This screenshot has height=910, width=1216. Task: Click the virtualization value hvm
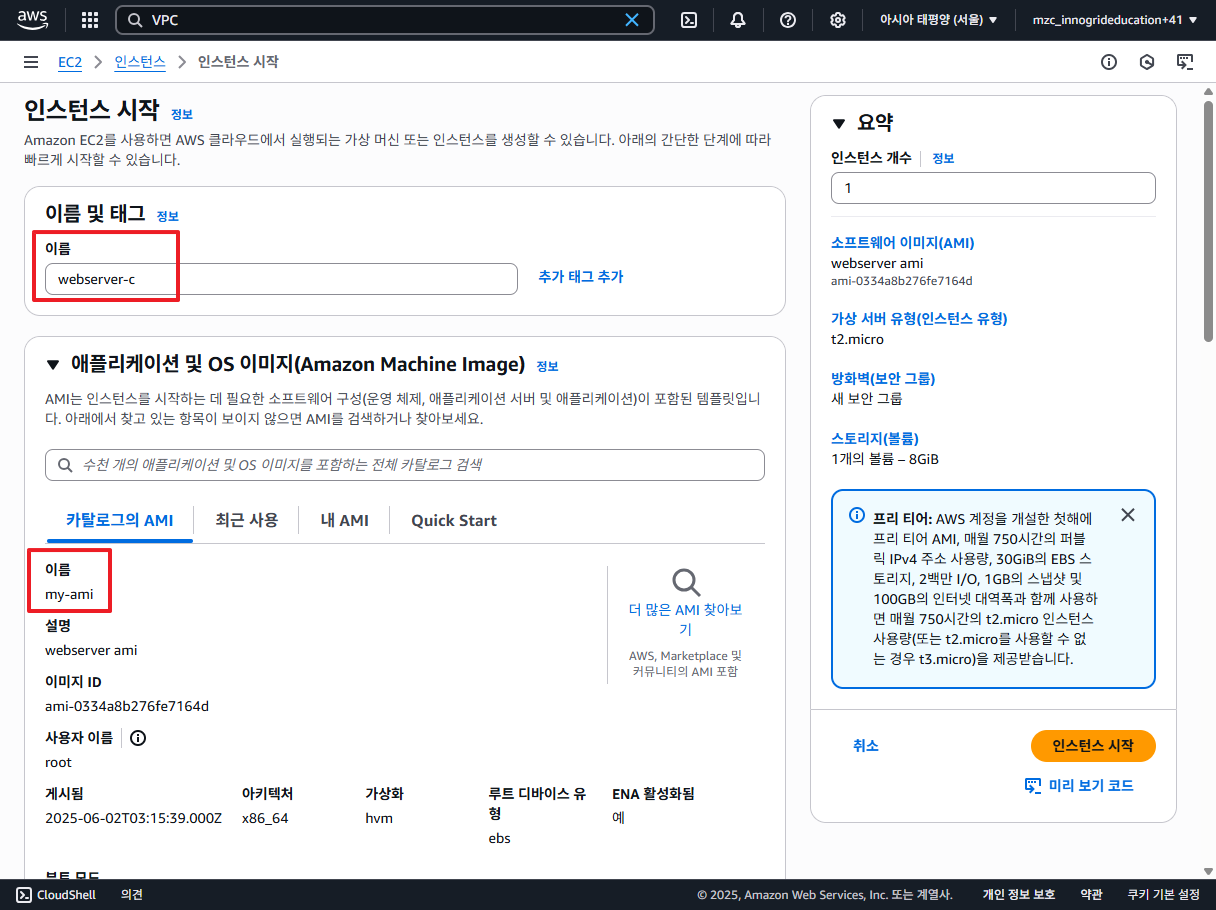pos(379,818)
